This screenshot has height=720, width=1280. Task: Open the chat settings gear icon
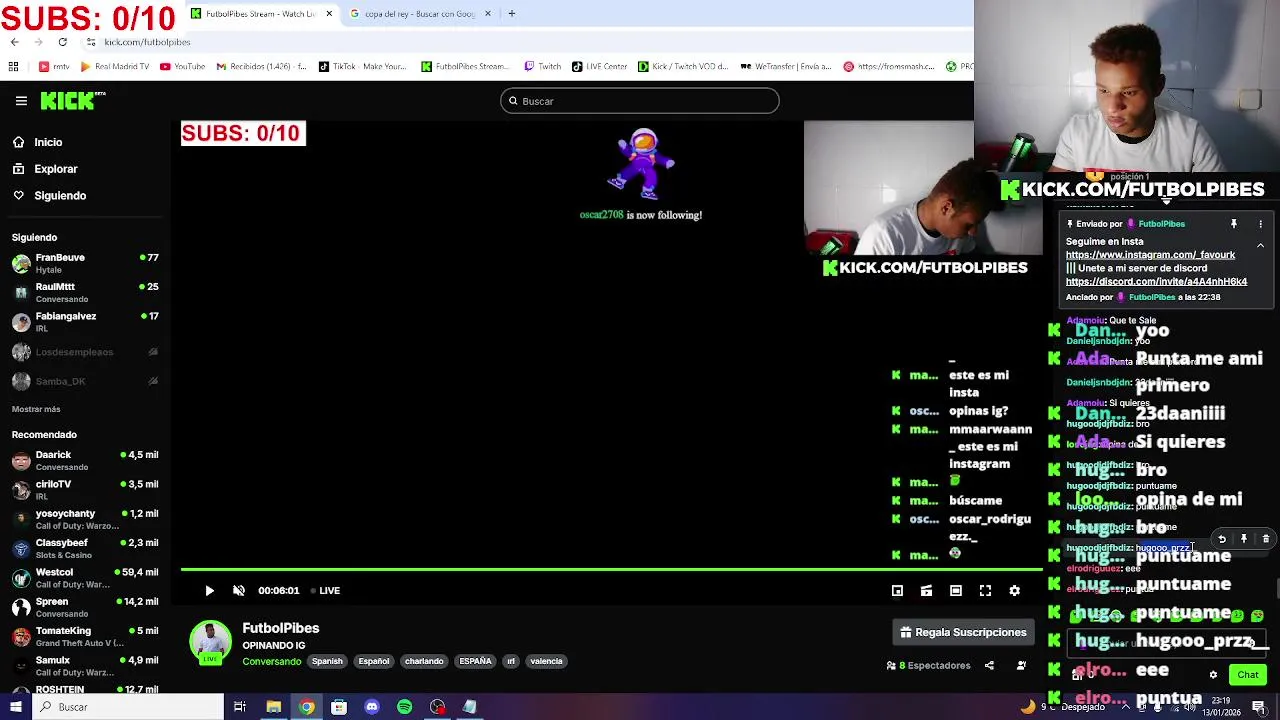coord(1213,675)
